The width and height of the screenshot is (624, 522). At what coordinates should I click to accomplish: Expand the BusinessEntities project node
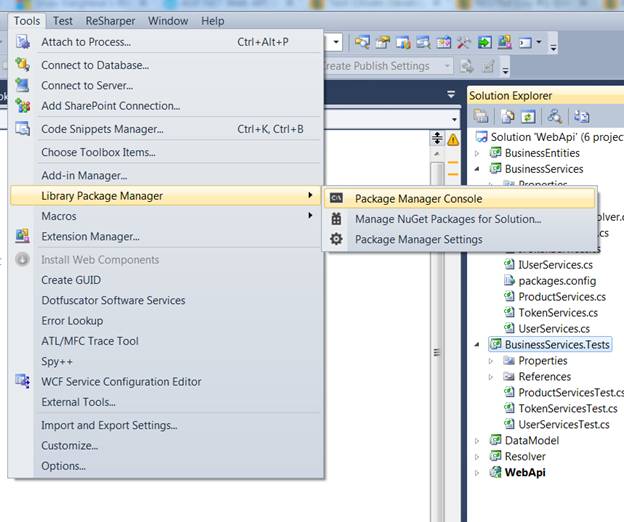tap(477, 153)
